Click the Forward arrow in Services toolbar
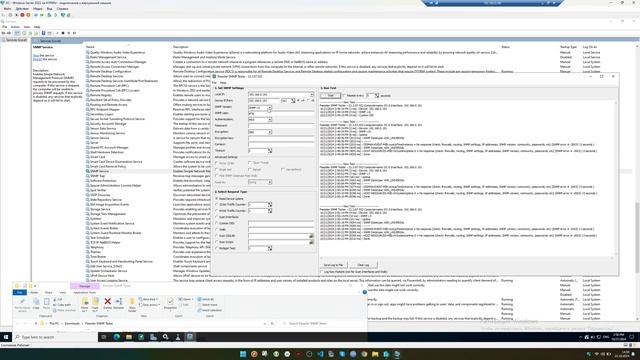 click(x=9, y=33)
